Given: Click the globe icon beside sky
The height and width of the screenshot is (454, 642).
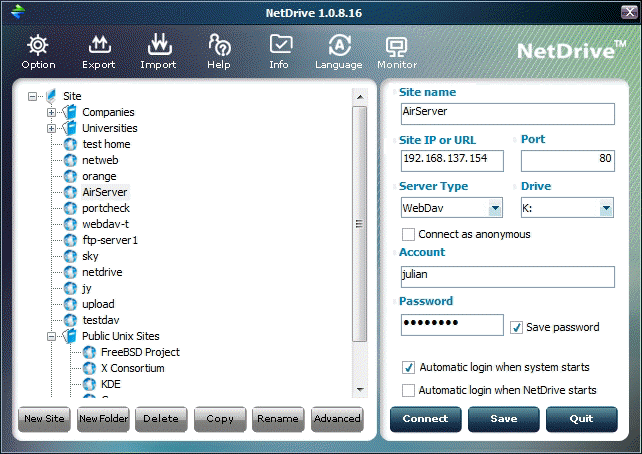Looking at the screenshot, I should click(x=70, y=256).
